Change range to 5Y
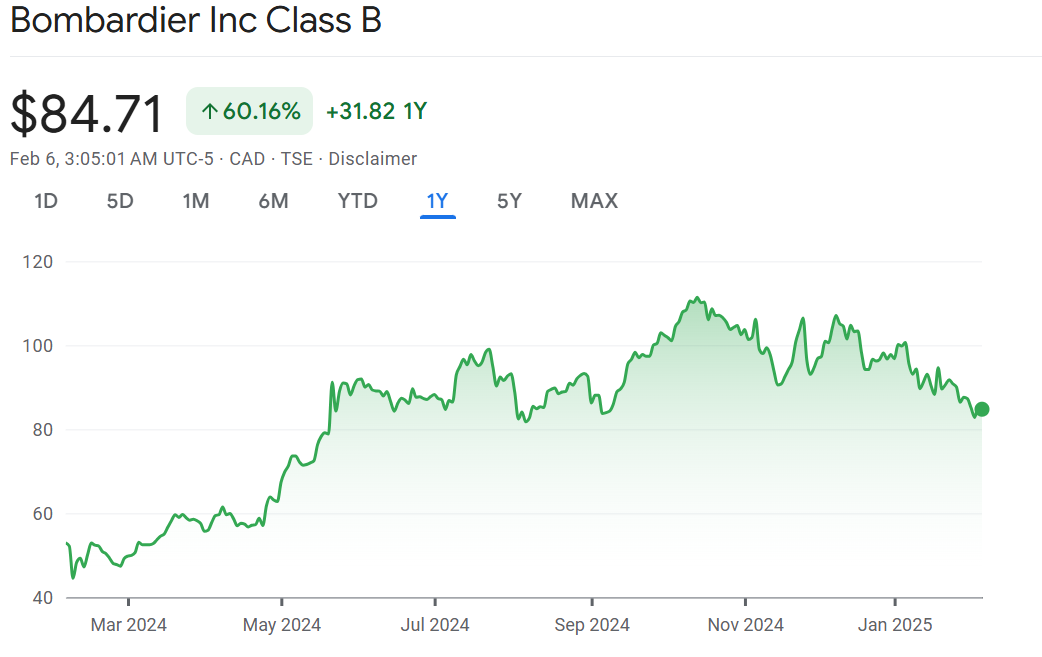1042x657 pixels. (x=509, y=201)
